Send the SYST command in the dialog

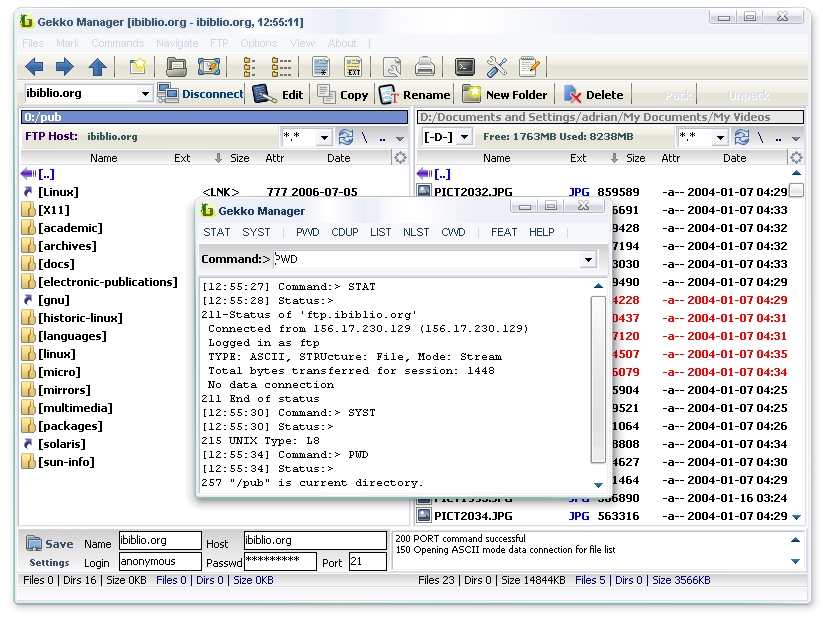pos(256,232)
